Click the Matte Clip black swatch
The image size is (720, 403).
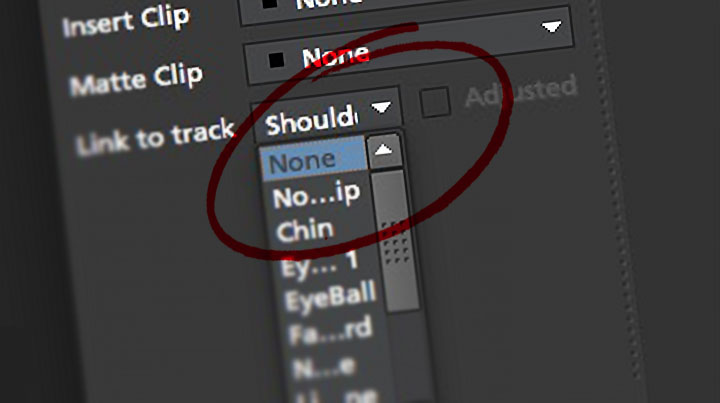(x=276, y=60)
